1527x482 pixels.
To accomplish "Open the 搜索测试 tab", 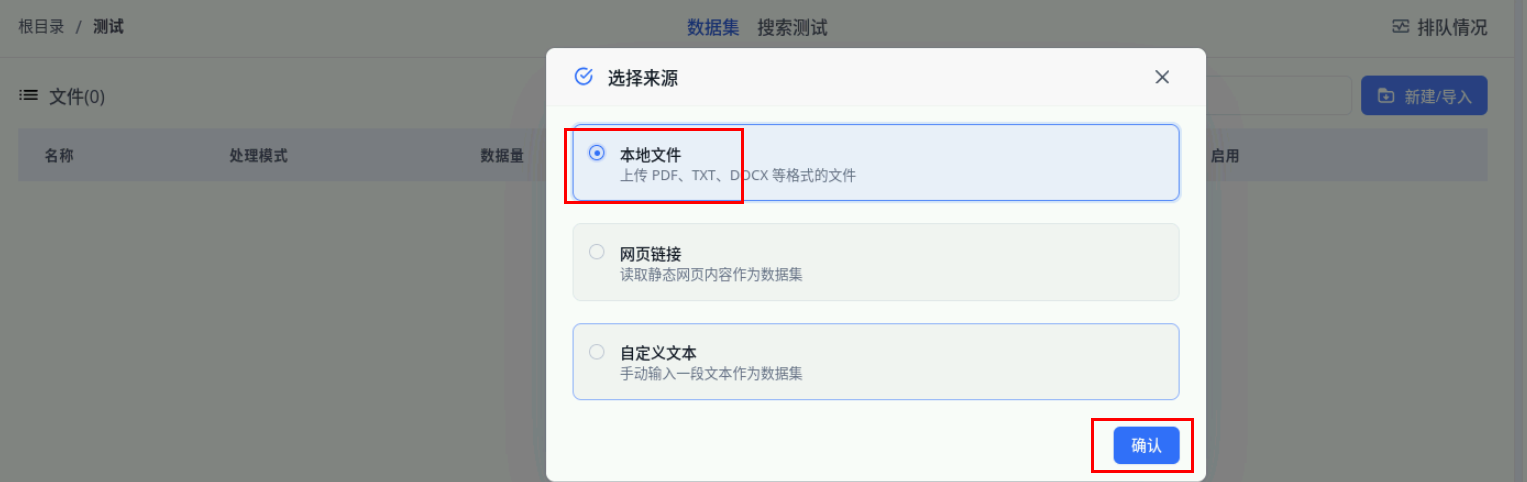I will pyautogui.click(x=792, y=28).
